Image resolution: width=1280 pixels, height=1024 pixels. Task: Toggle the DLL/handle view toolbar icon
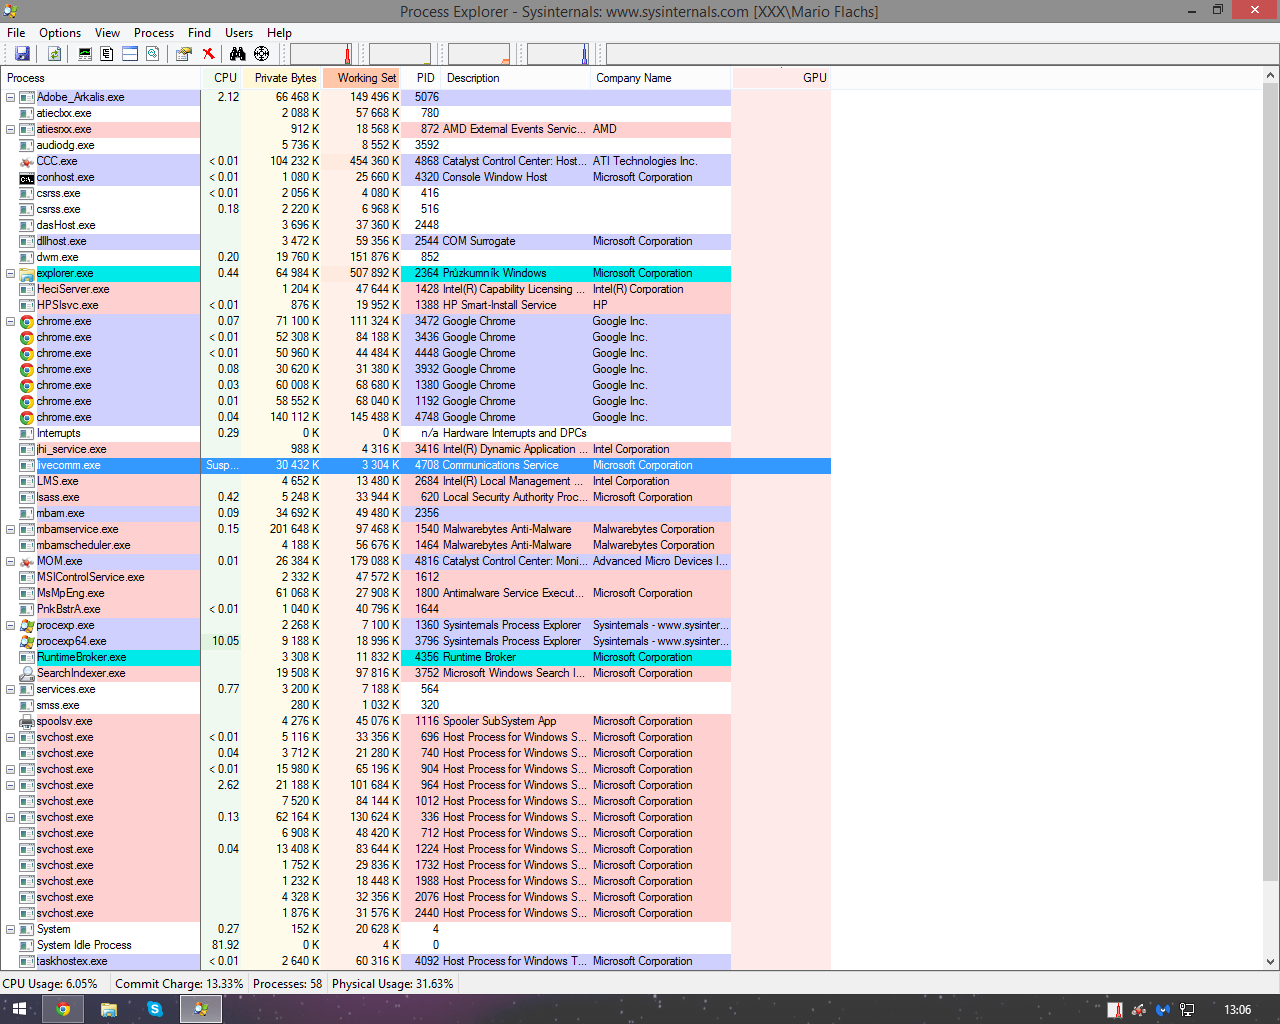click(153, 54)
